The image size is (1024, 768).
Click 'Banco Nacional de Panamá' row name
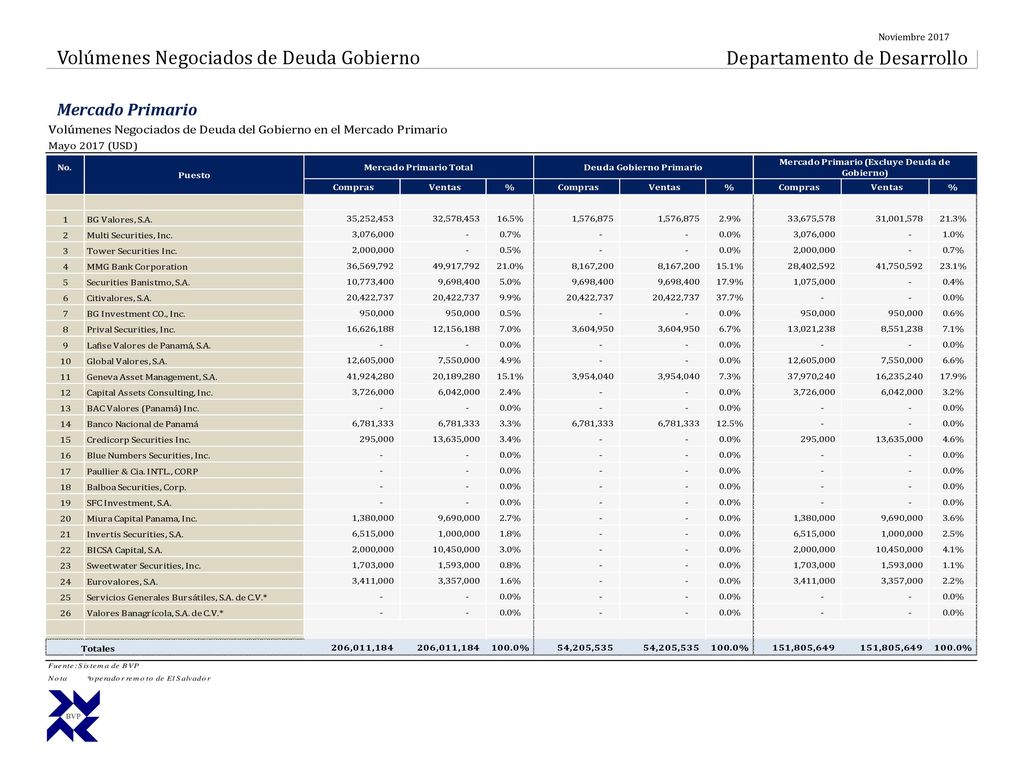tap(142, 424)
